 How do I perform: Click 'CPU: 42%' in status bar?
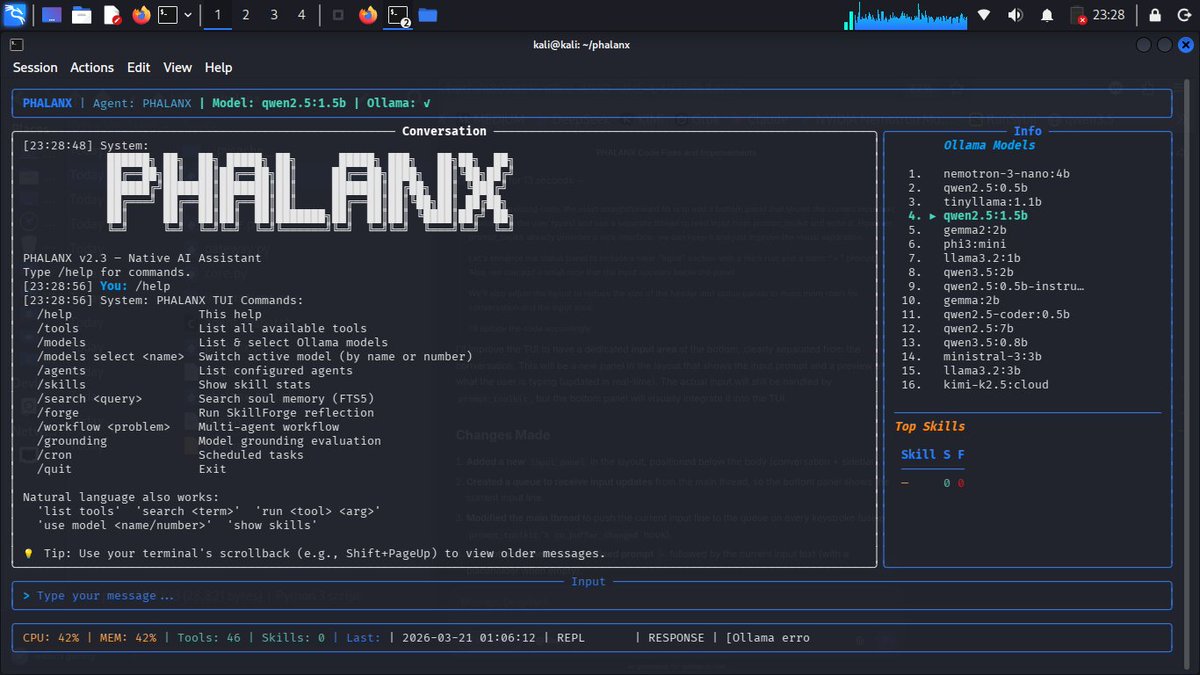[x=51, y=637]
